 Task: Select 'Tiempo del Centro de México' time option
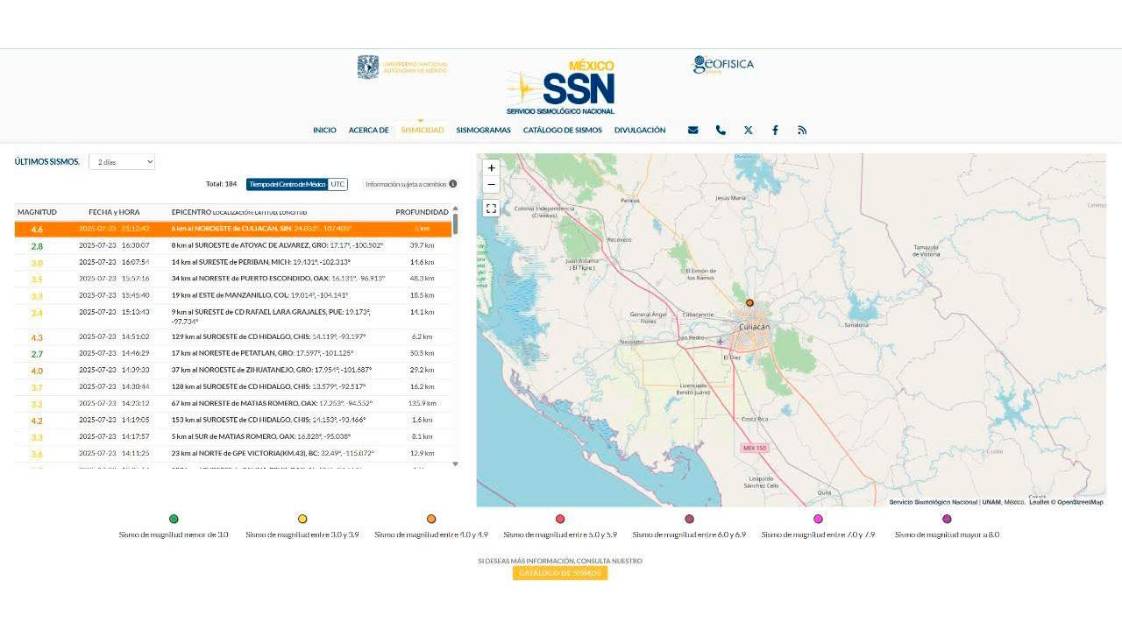point(286,184)
